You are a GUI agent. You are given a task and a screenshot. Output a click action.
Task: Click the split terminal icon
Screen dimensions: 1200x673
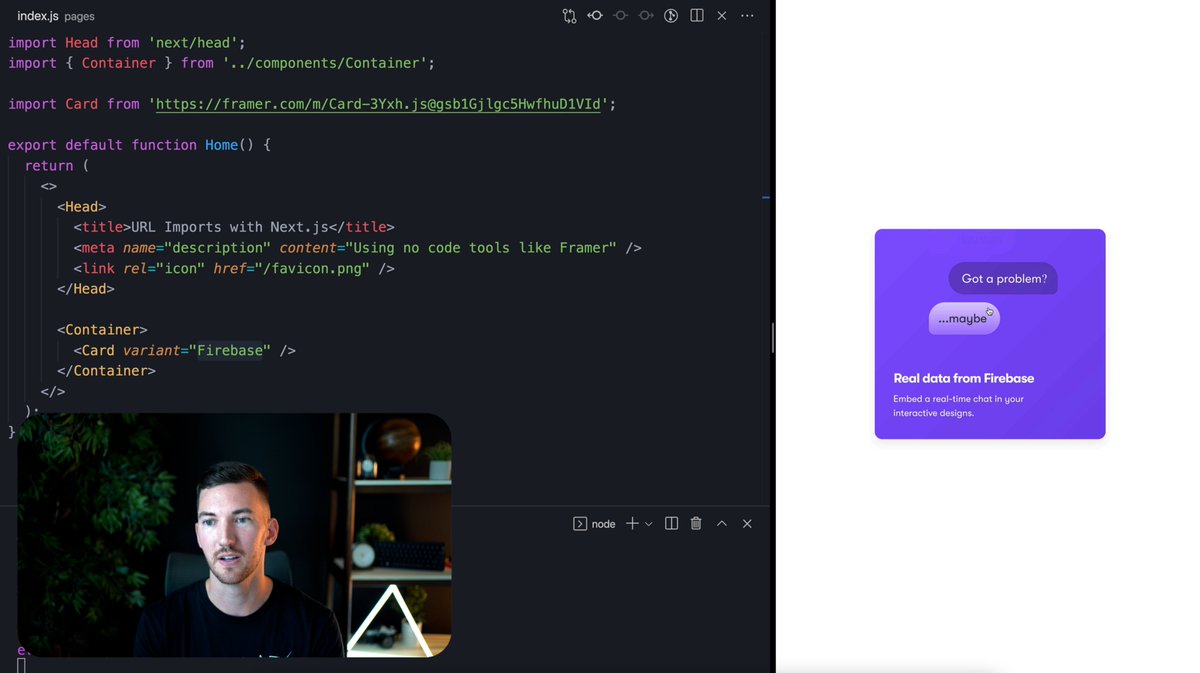pyautogui.click(x=671, y=523)
